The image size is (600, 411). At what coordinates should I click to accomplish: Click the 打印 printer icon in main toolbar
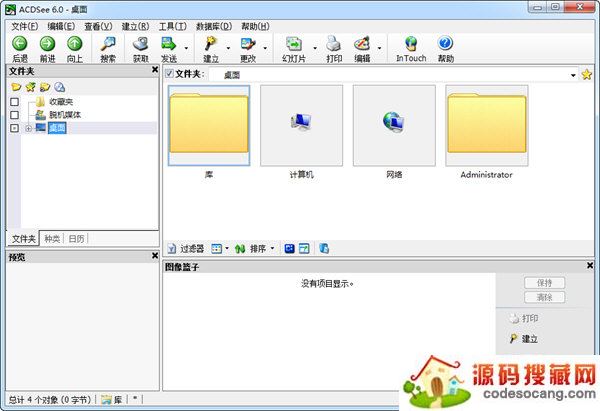pyautogui.click(x=334, y=44)
